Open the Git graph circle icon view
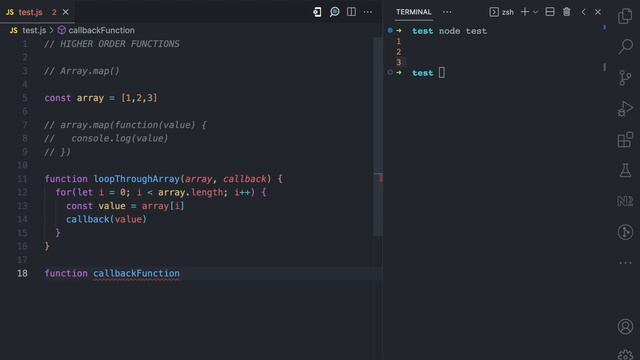640x360 pixels. pyautogui.click(x=625, y=232)
